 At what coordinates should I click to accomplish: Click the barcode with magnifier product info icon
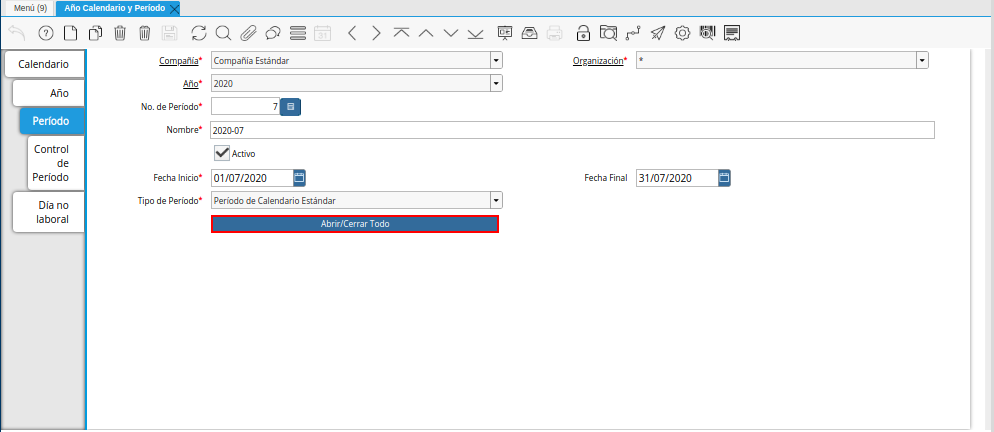(x=707, y=33)
